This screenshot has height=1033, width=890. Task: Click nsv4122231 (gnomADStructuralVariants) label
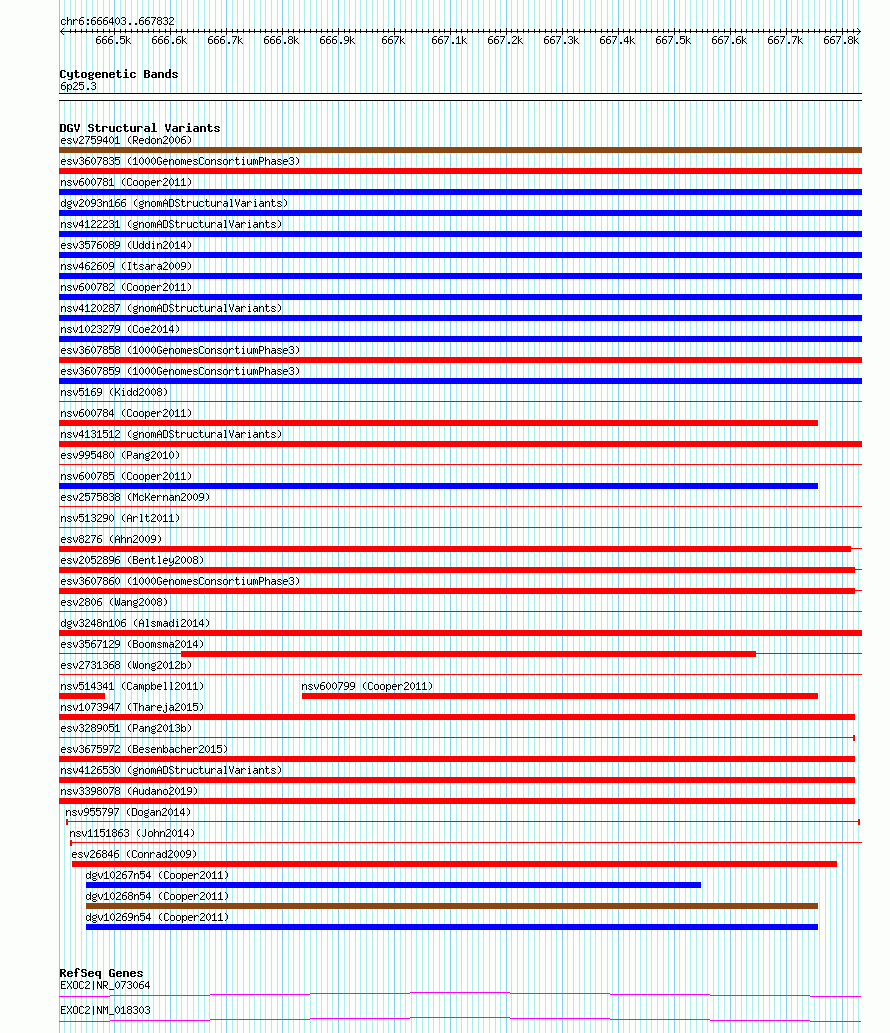(x=171, y=225)
